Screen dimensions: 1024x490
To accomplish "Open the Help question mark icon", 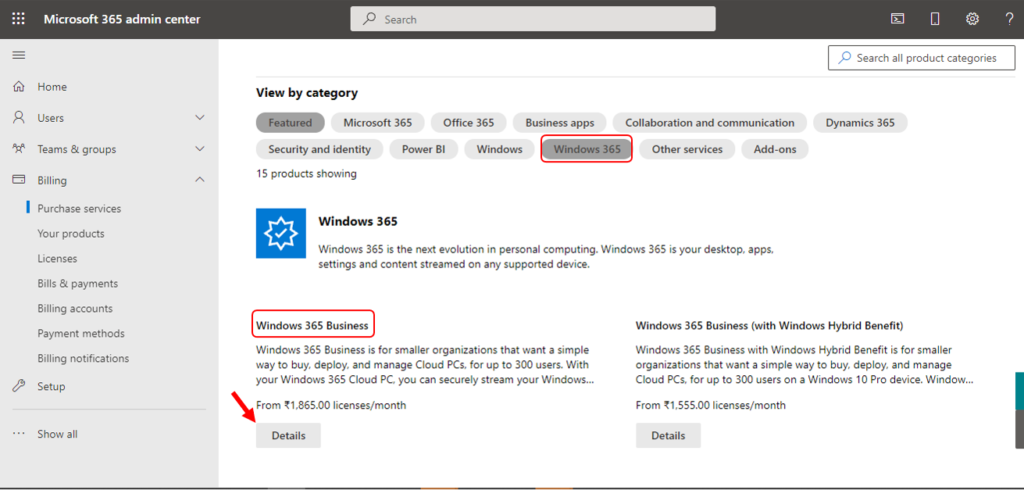I will point(1010,19).
